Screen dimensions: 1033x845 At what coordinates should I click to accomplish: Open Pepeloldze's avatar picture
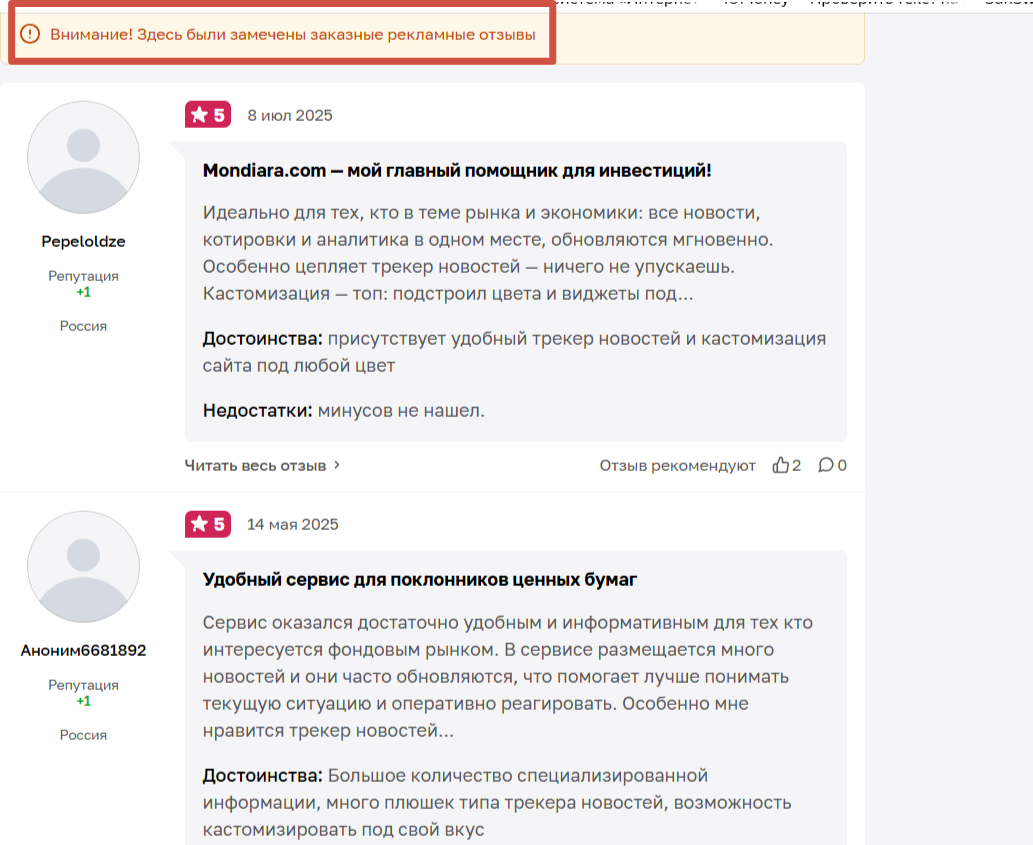click(x=84, y=157)
